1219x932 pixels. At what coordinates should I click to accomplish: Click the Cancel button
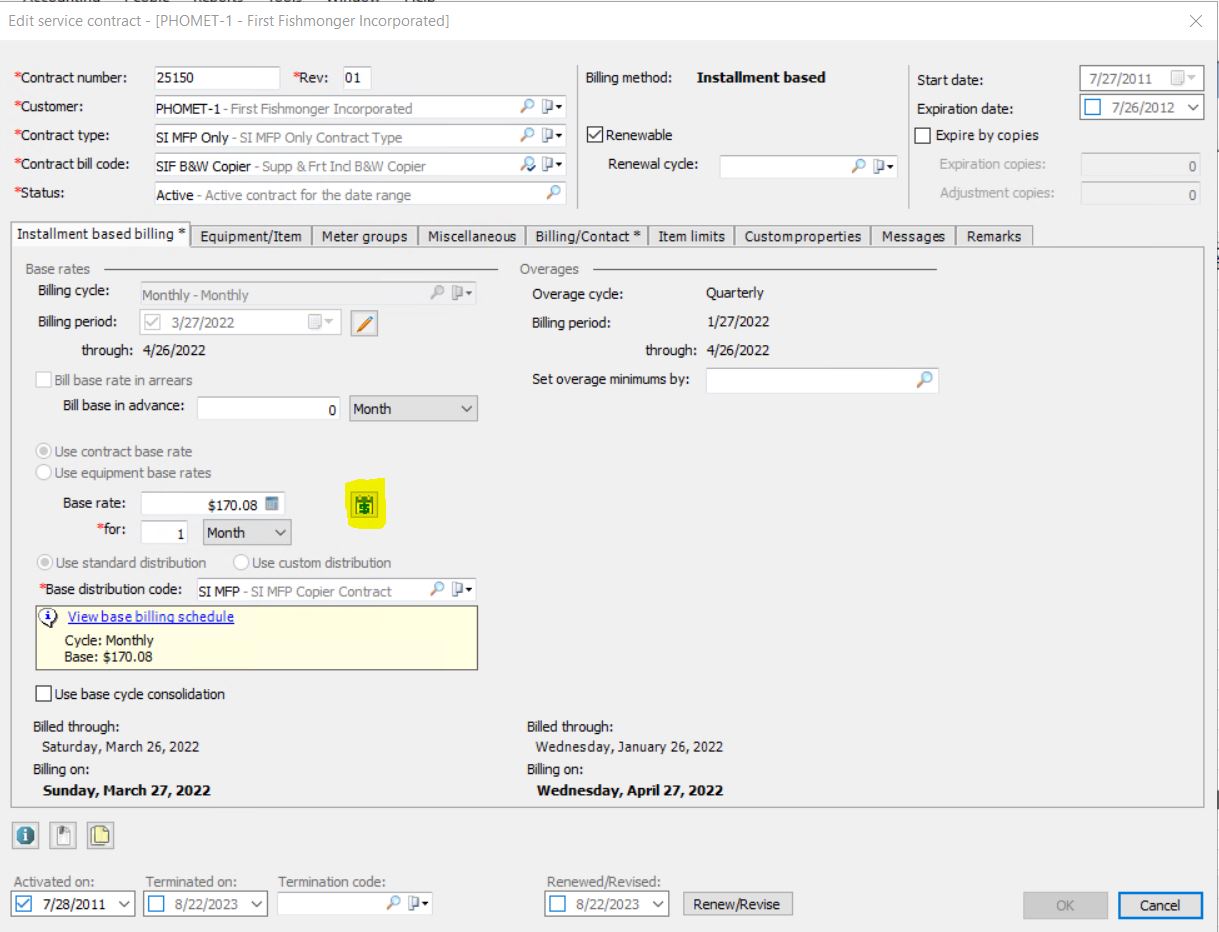tap(1160, 905)
